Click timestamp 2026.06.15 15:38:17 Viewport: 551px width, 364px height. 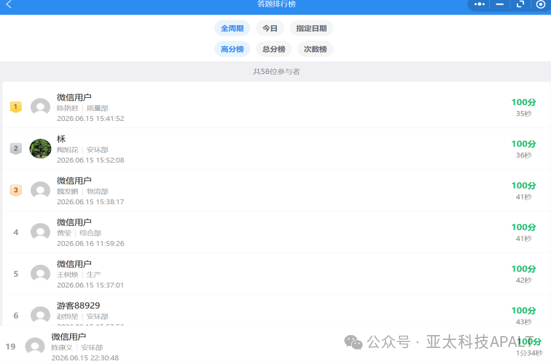[90, 202]
